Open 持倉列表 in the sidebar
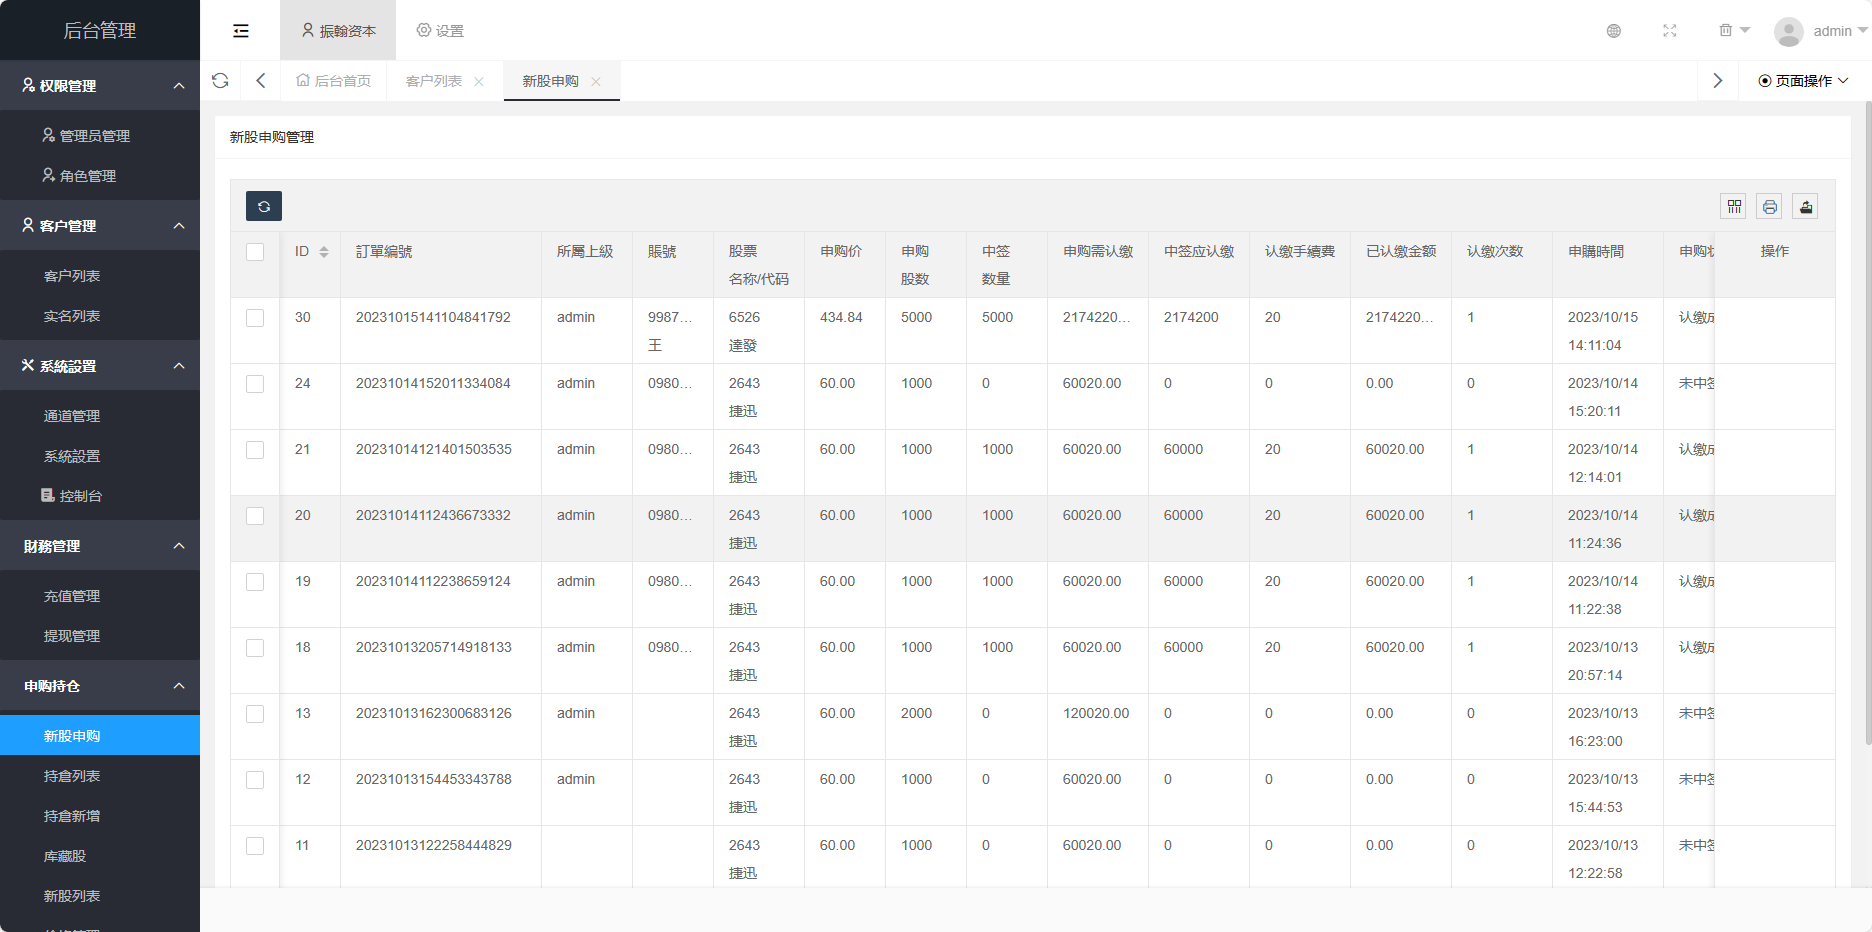The width and height of the screenshot is (1872, 932). pos(100,775)
